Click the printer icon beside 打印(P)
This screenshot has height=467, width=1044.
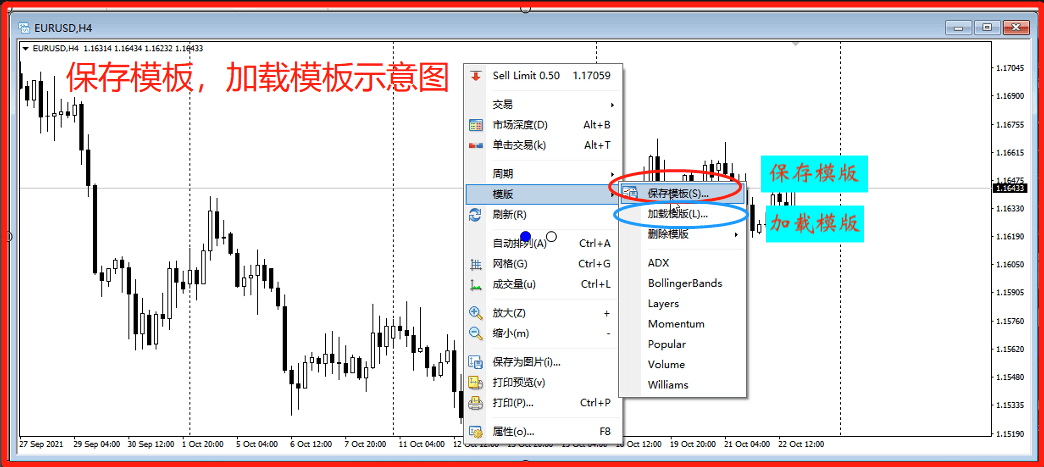[475, 403]
